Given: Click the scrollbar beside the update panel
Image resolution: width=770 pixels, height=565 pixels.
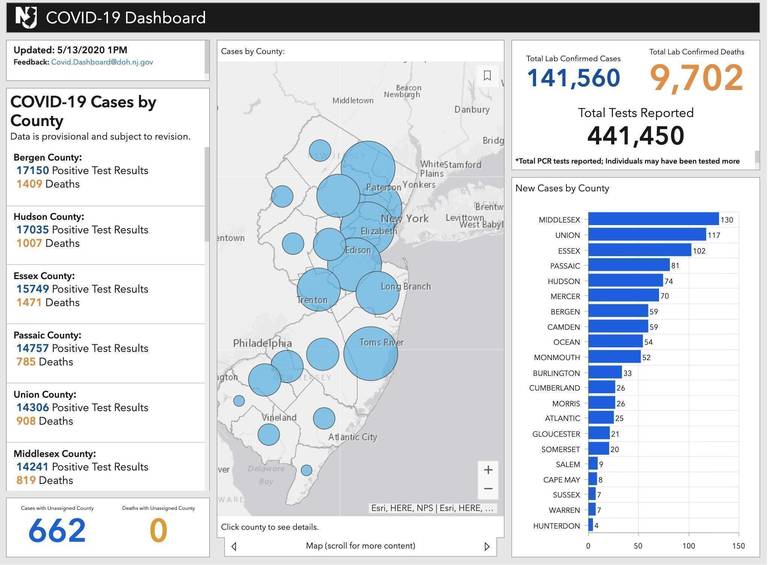Looking at the screenshot, I should 207,58.
